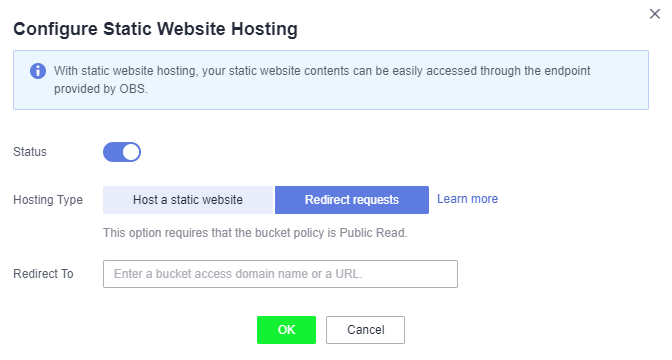Click the Status field label
The width and height of the screenshot is (672, 360).
(30, 152)
